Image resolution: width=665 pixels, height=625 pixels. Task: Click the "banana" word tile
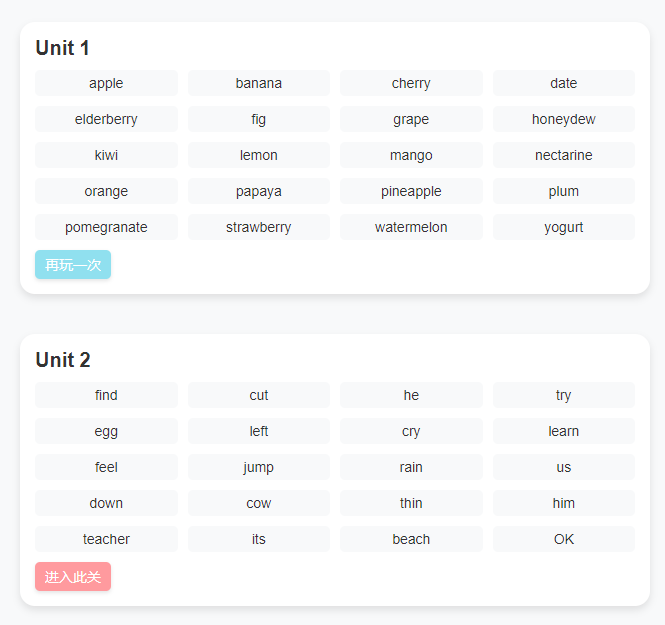pyautogui.click(x=259, y=83)
